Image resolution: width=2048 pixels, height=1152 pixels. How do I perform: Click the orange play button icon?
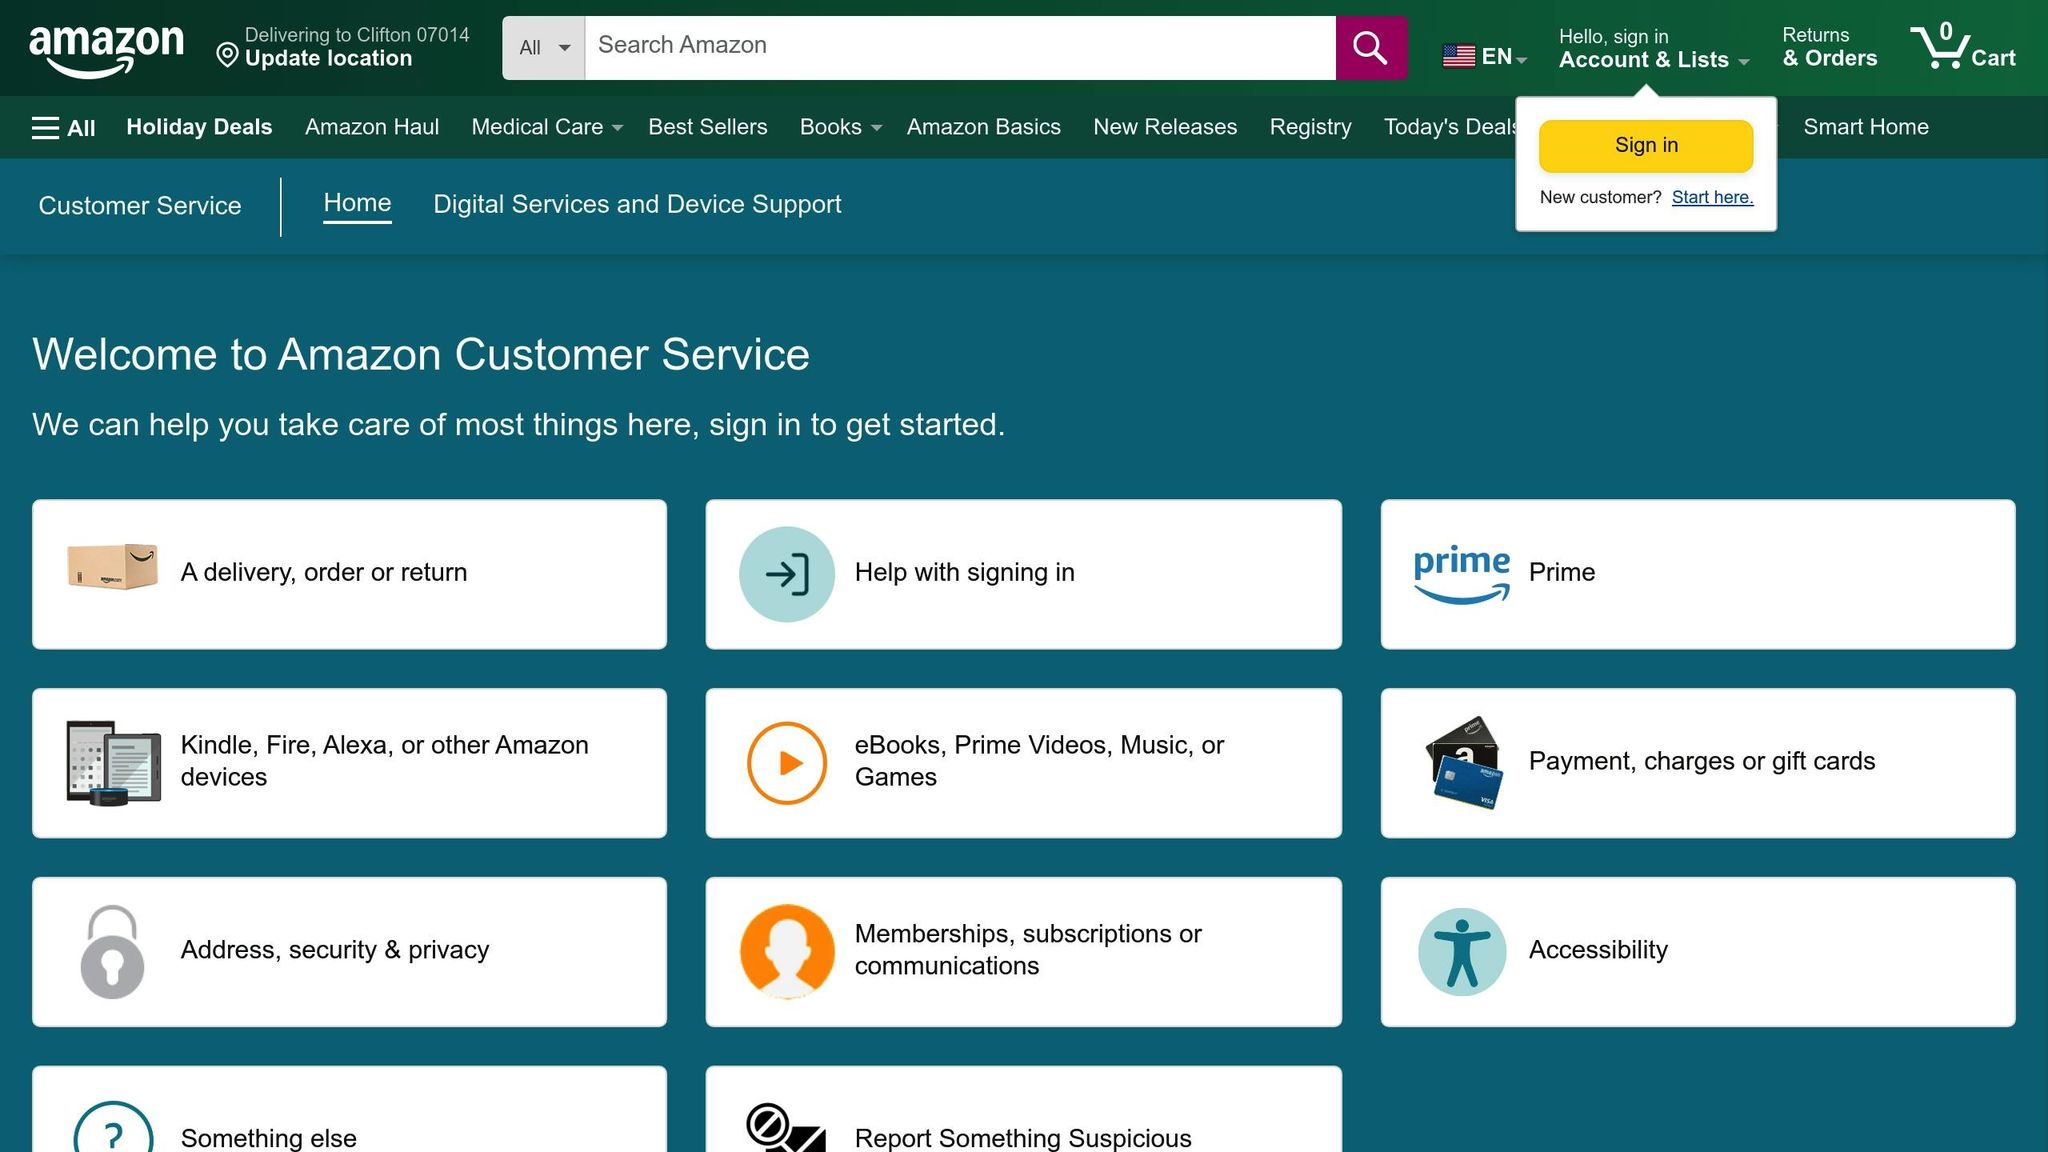(786, 763)
